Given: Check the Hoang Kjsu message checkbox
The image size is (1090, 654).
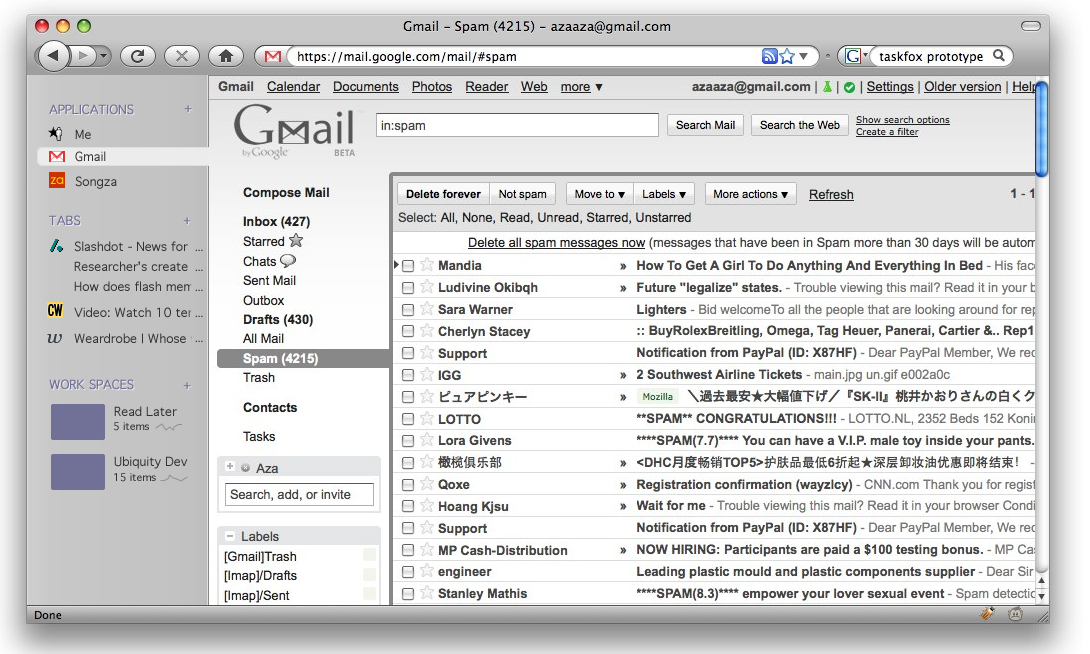Looking at the screenshot, I should click(408, 506).
